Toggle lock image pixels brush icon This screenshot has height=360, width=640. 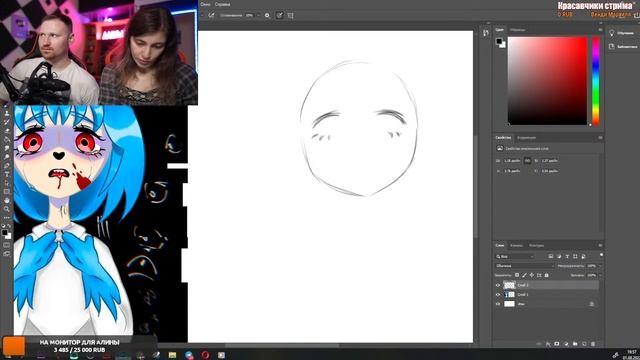click(524, 275)
